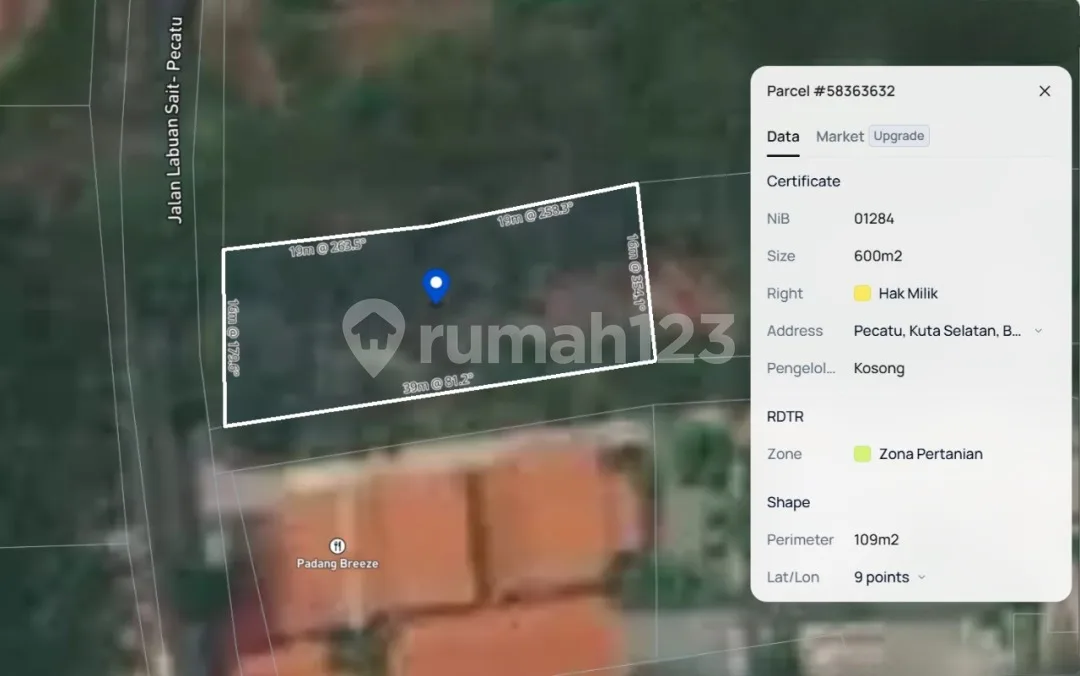Click the Jalan Labuan Sait - Pecatu road label

tap(174, 120)
